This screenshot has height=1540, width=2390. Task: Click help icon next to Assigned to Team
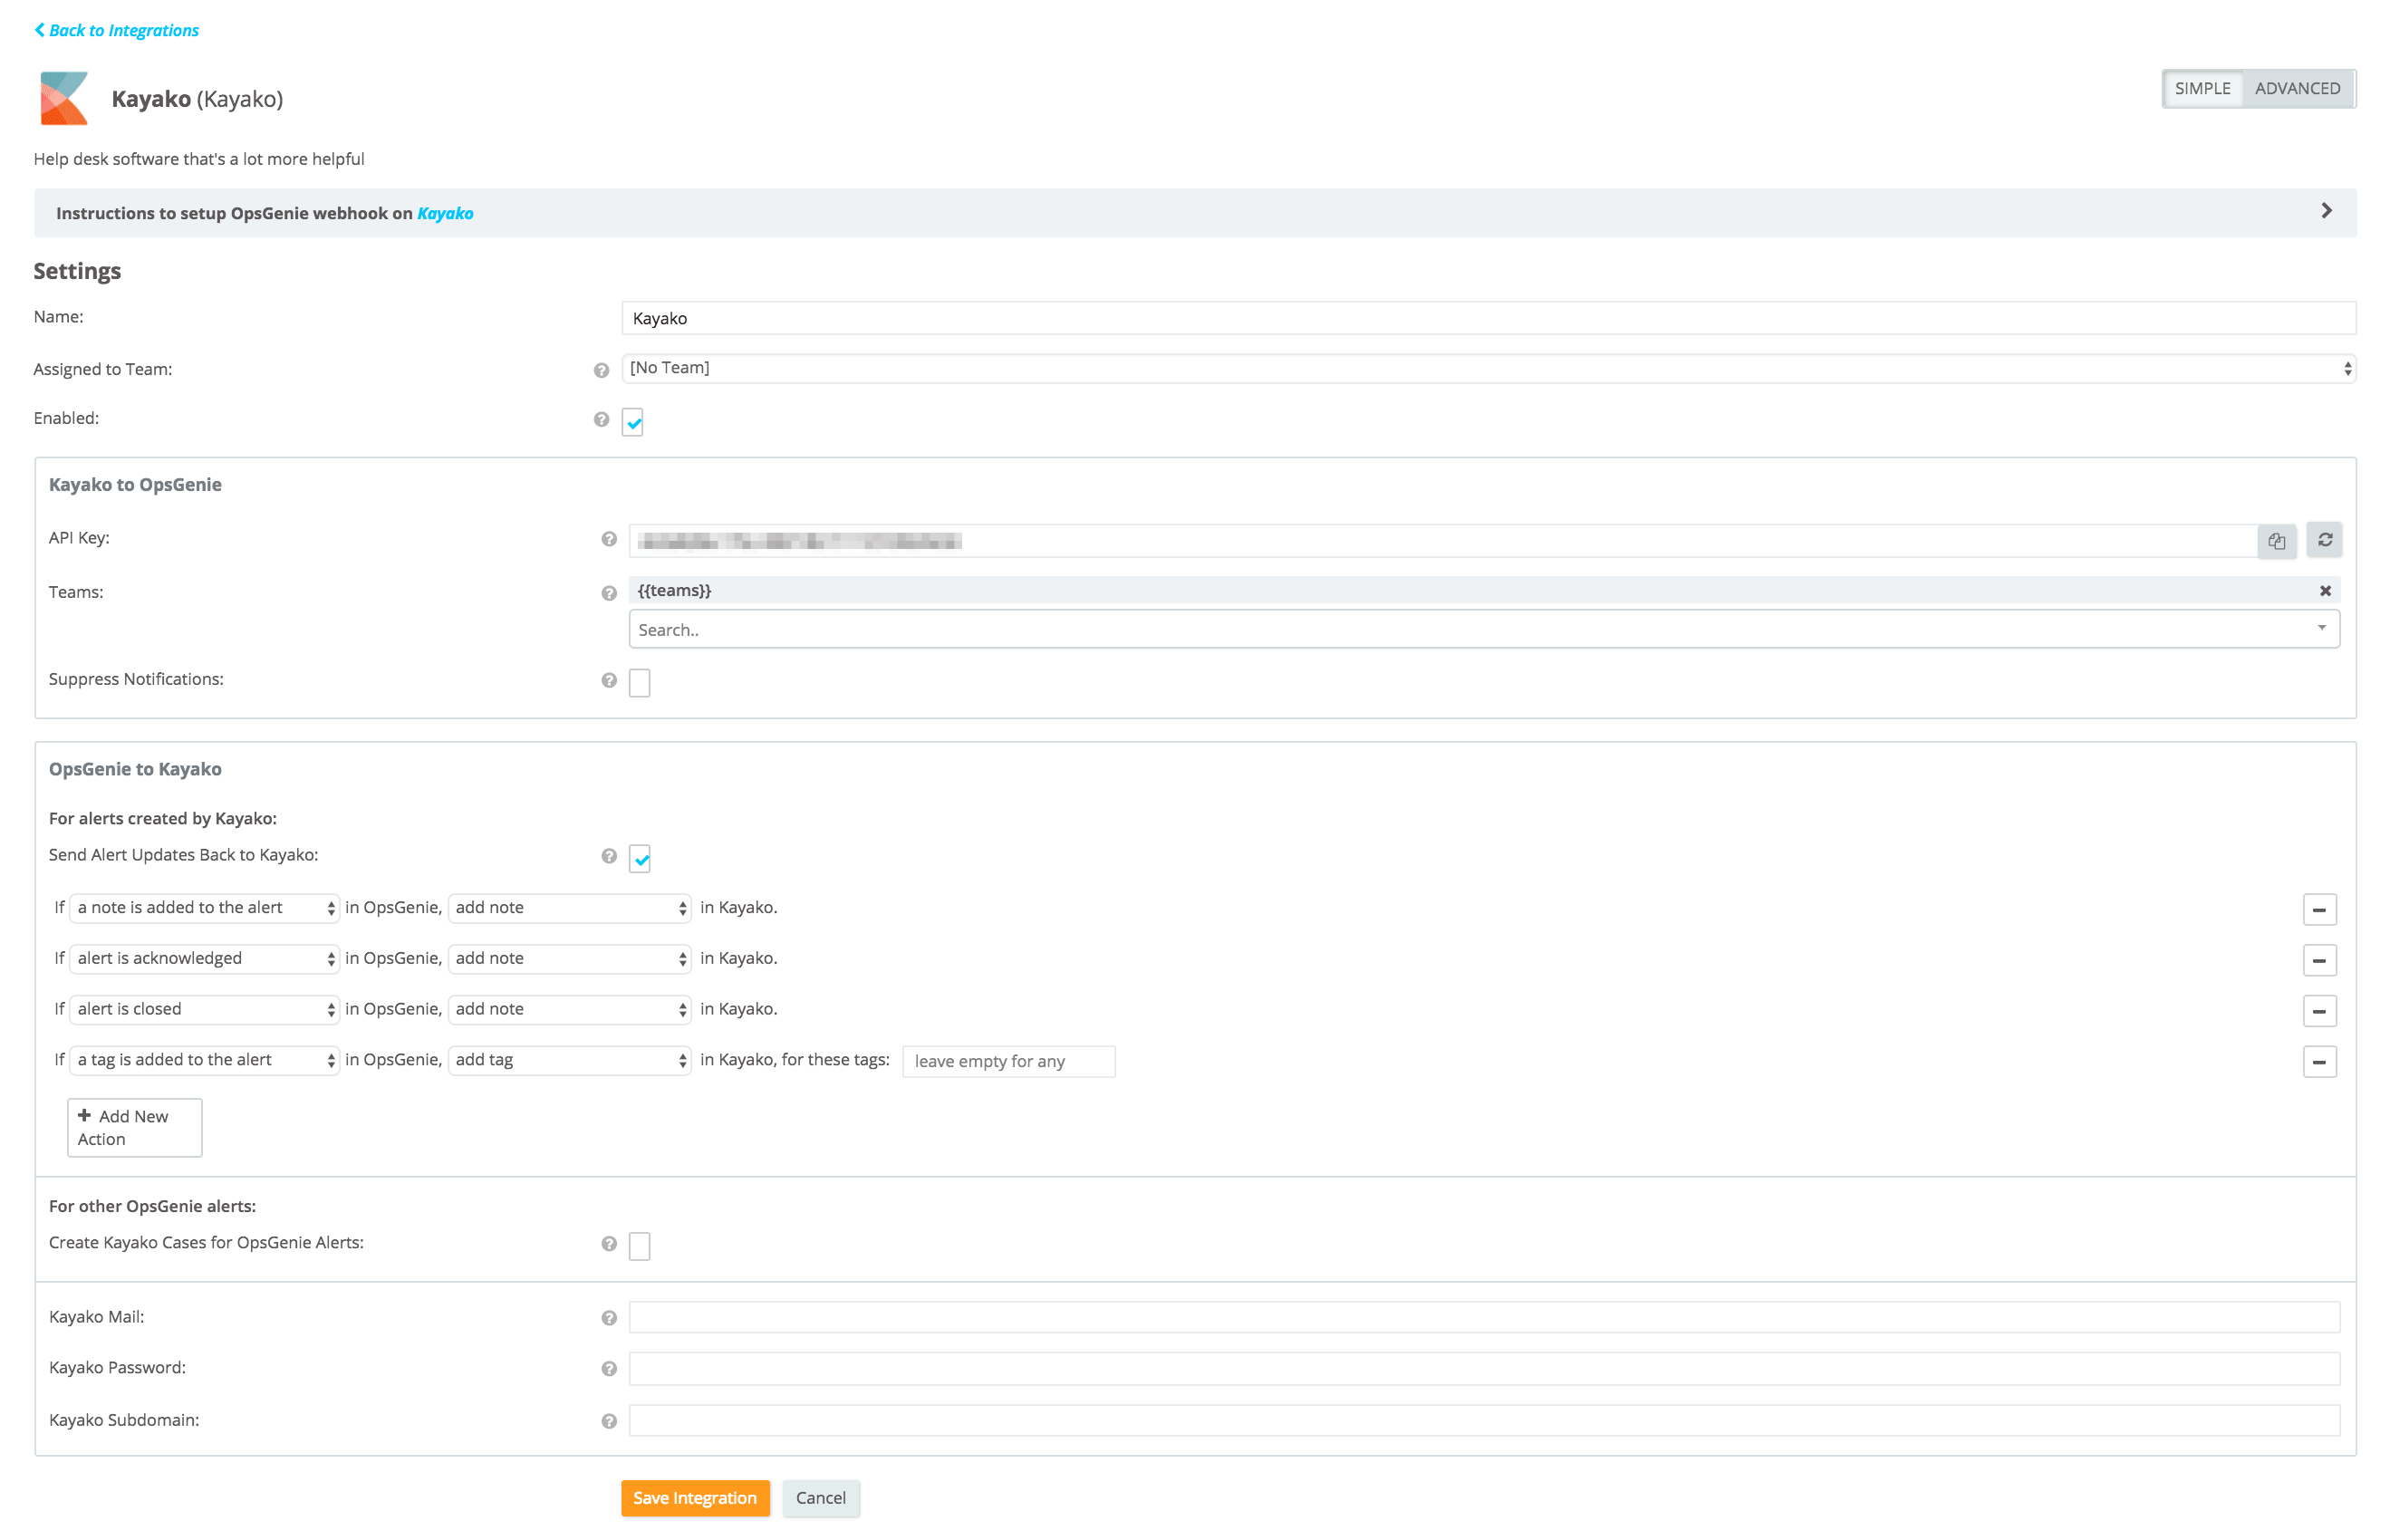tap(601, 370)
